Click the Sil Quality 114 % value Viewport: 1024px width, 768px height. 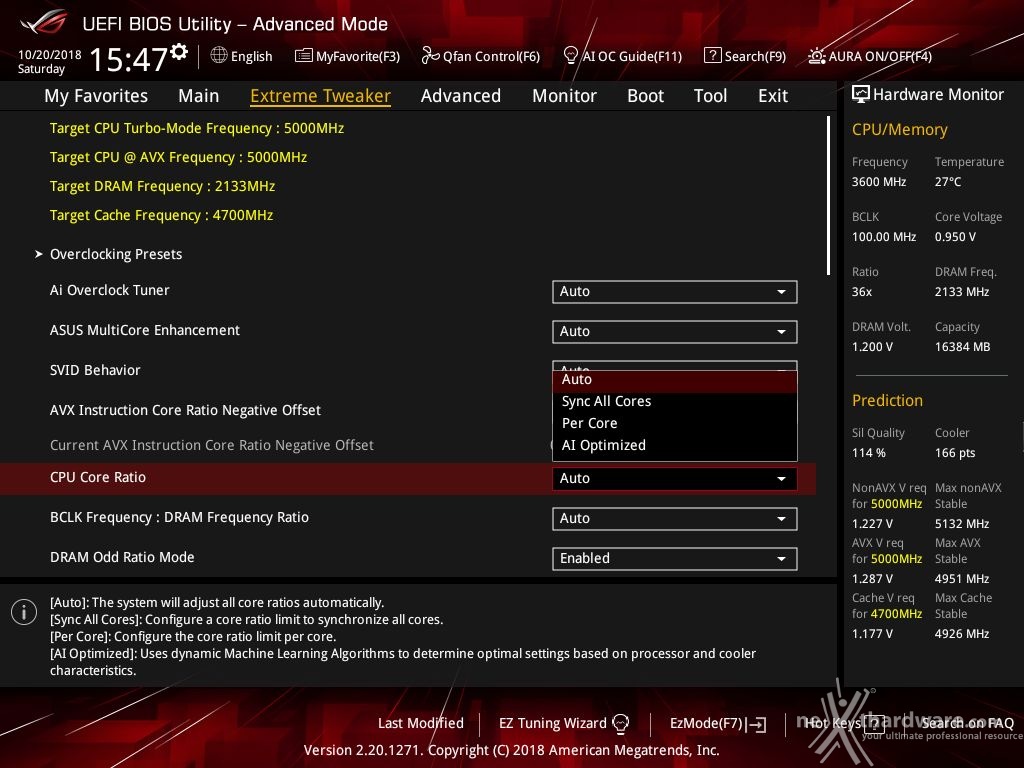(x=869, y=453)
